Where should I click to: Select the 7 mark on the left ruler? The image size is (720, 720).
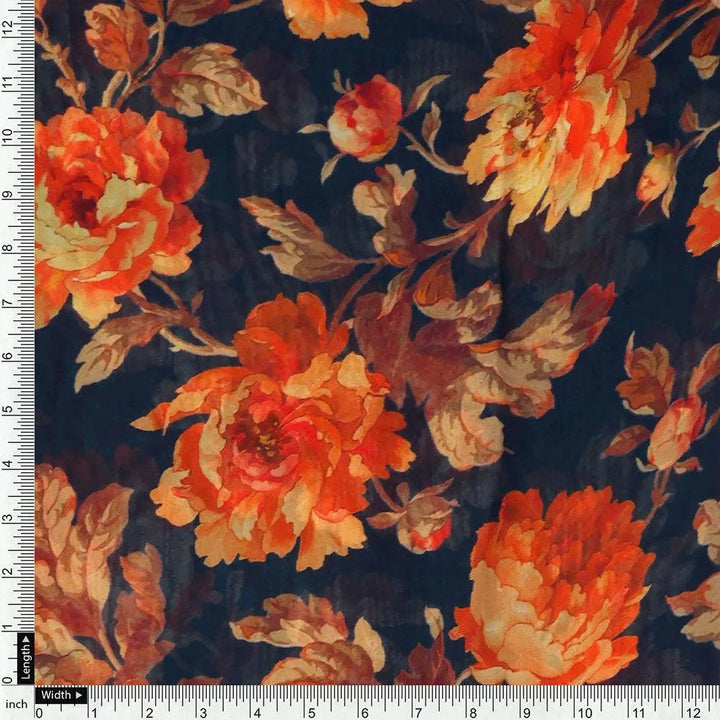(x=8, y=302)
